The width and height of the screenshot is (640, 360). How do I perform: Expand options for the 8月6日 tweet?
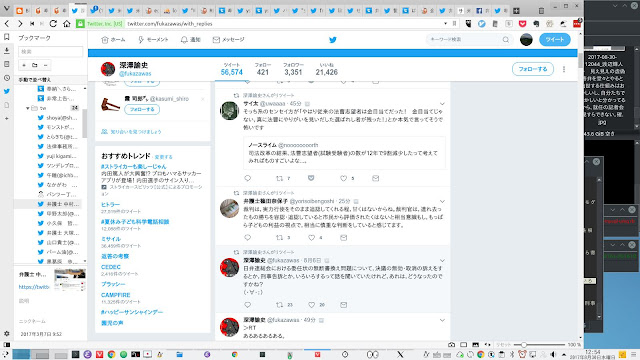click(442, 260)
